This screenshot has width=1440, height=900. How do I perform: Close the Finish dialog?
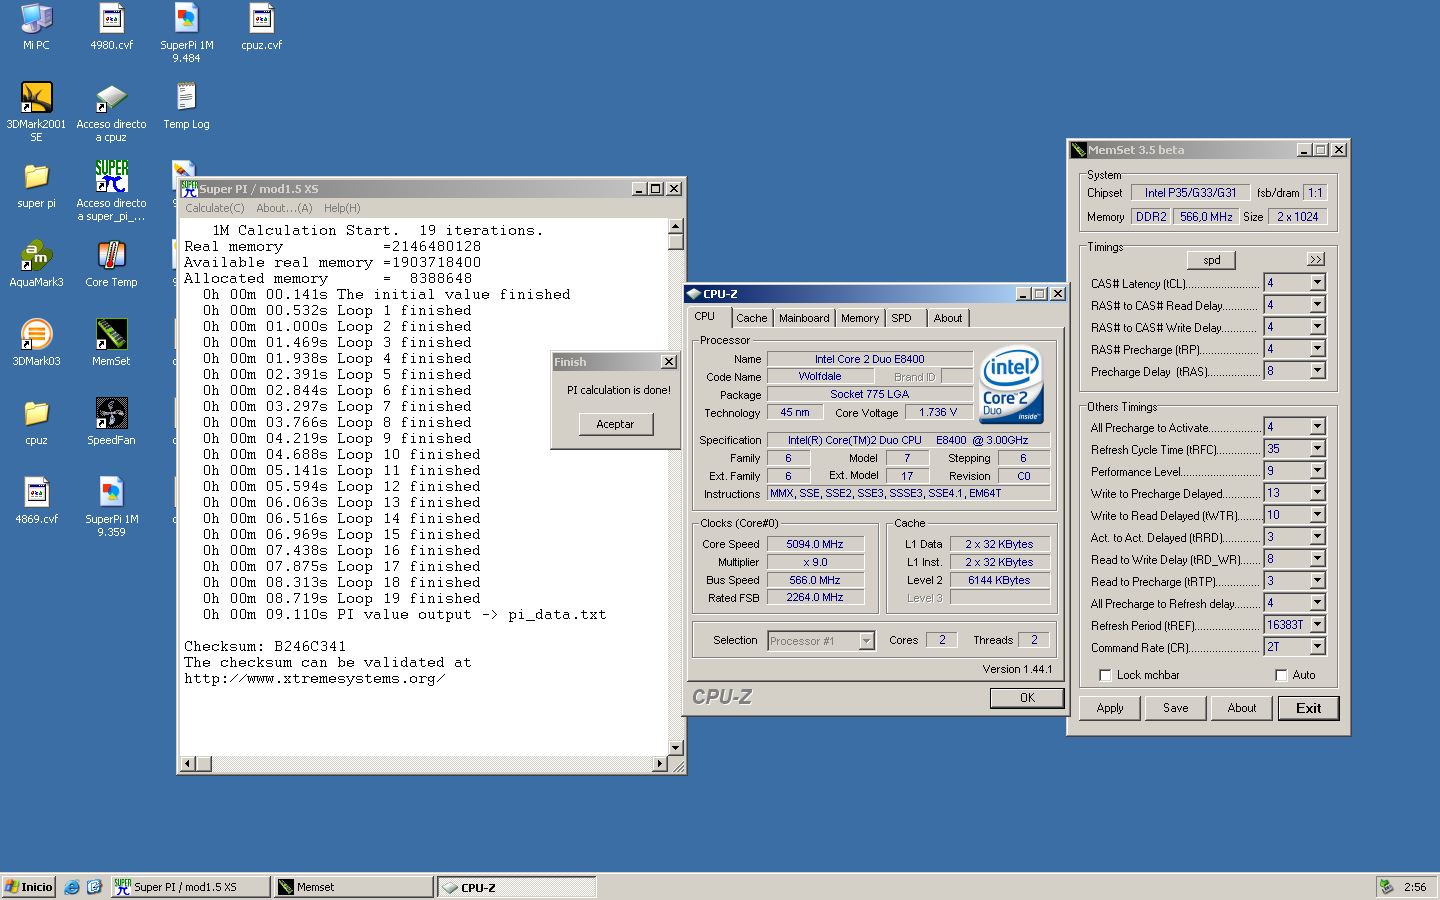pyautogui.click(x=669, y=362)
